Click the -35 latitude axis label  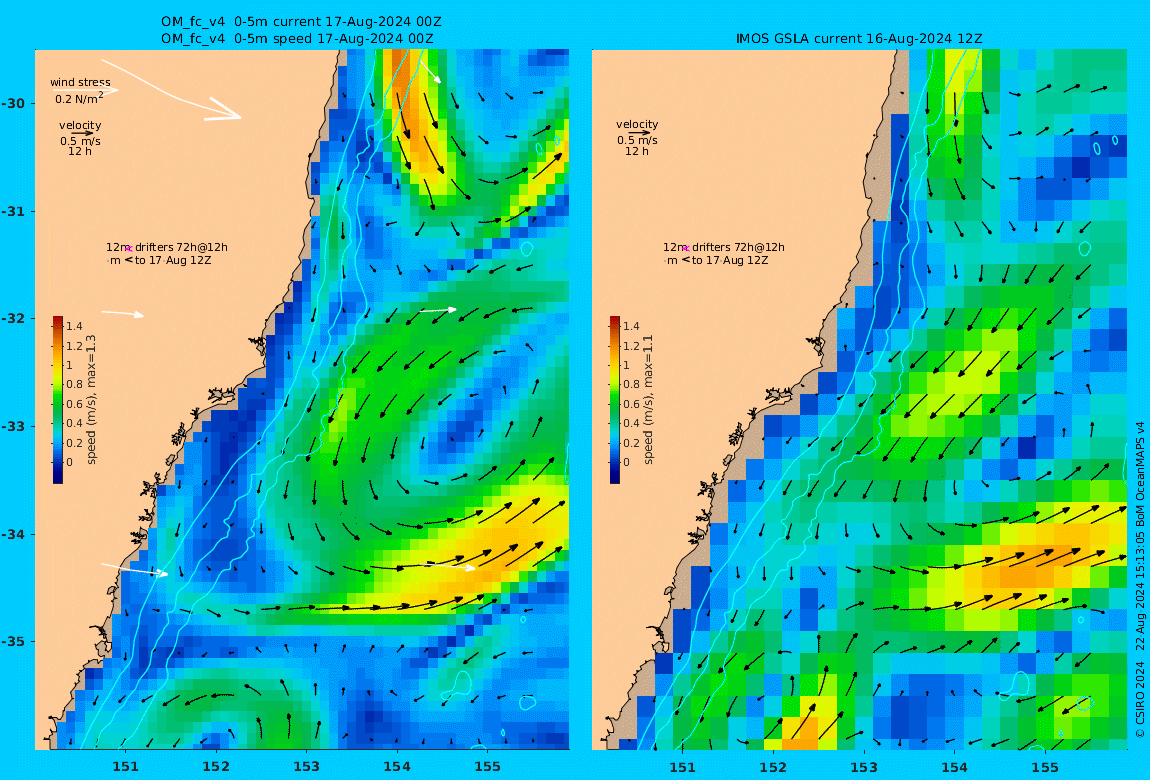click(x=12, y=641)
